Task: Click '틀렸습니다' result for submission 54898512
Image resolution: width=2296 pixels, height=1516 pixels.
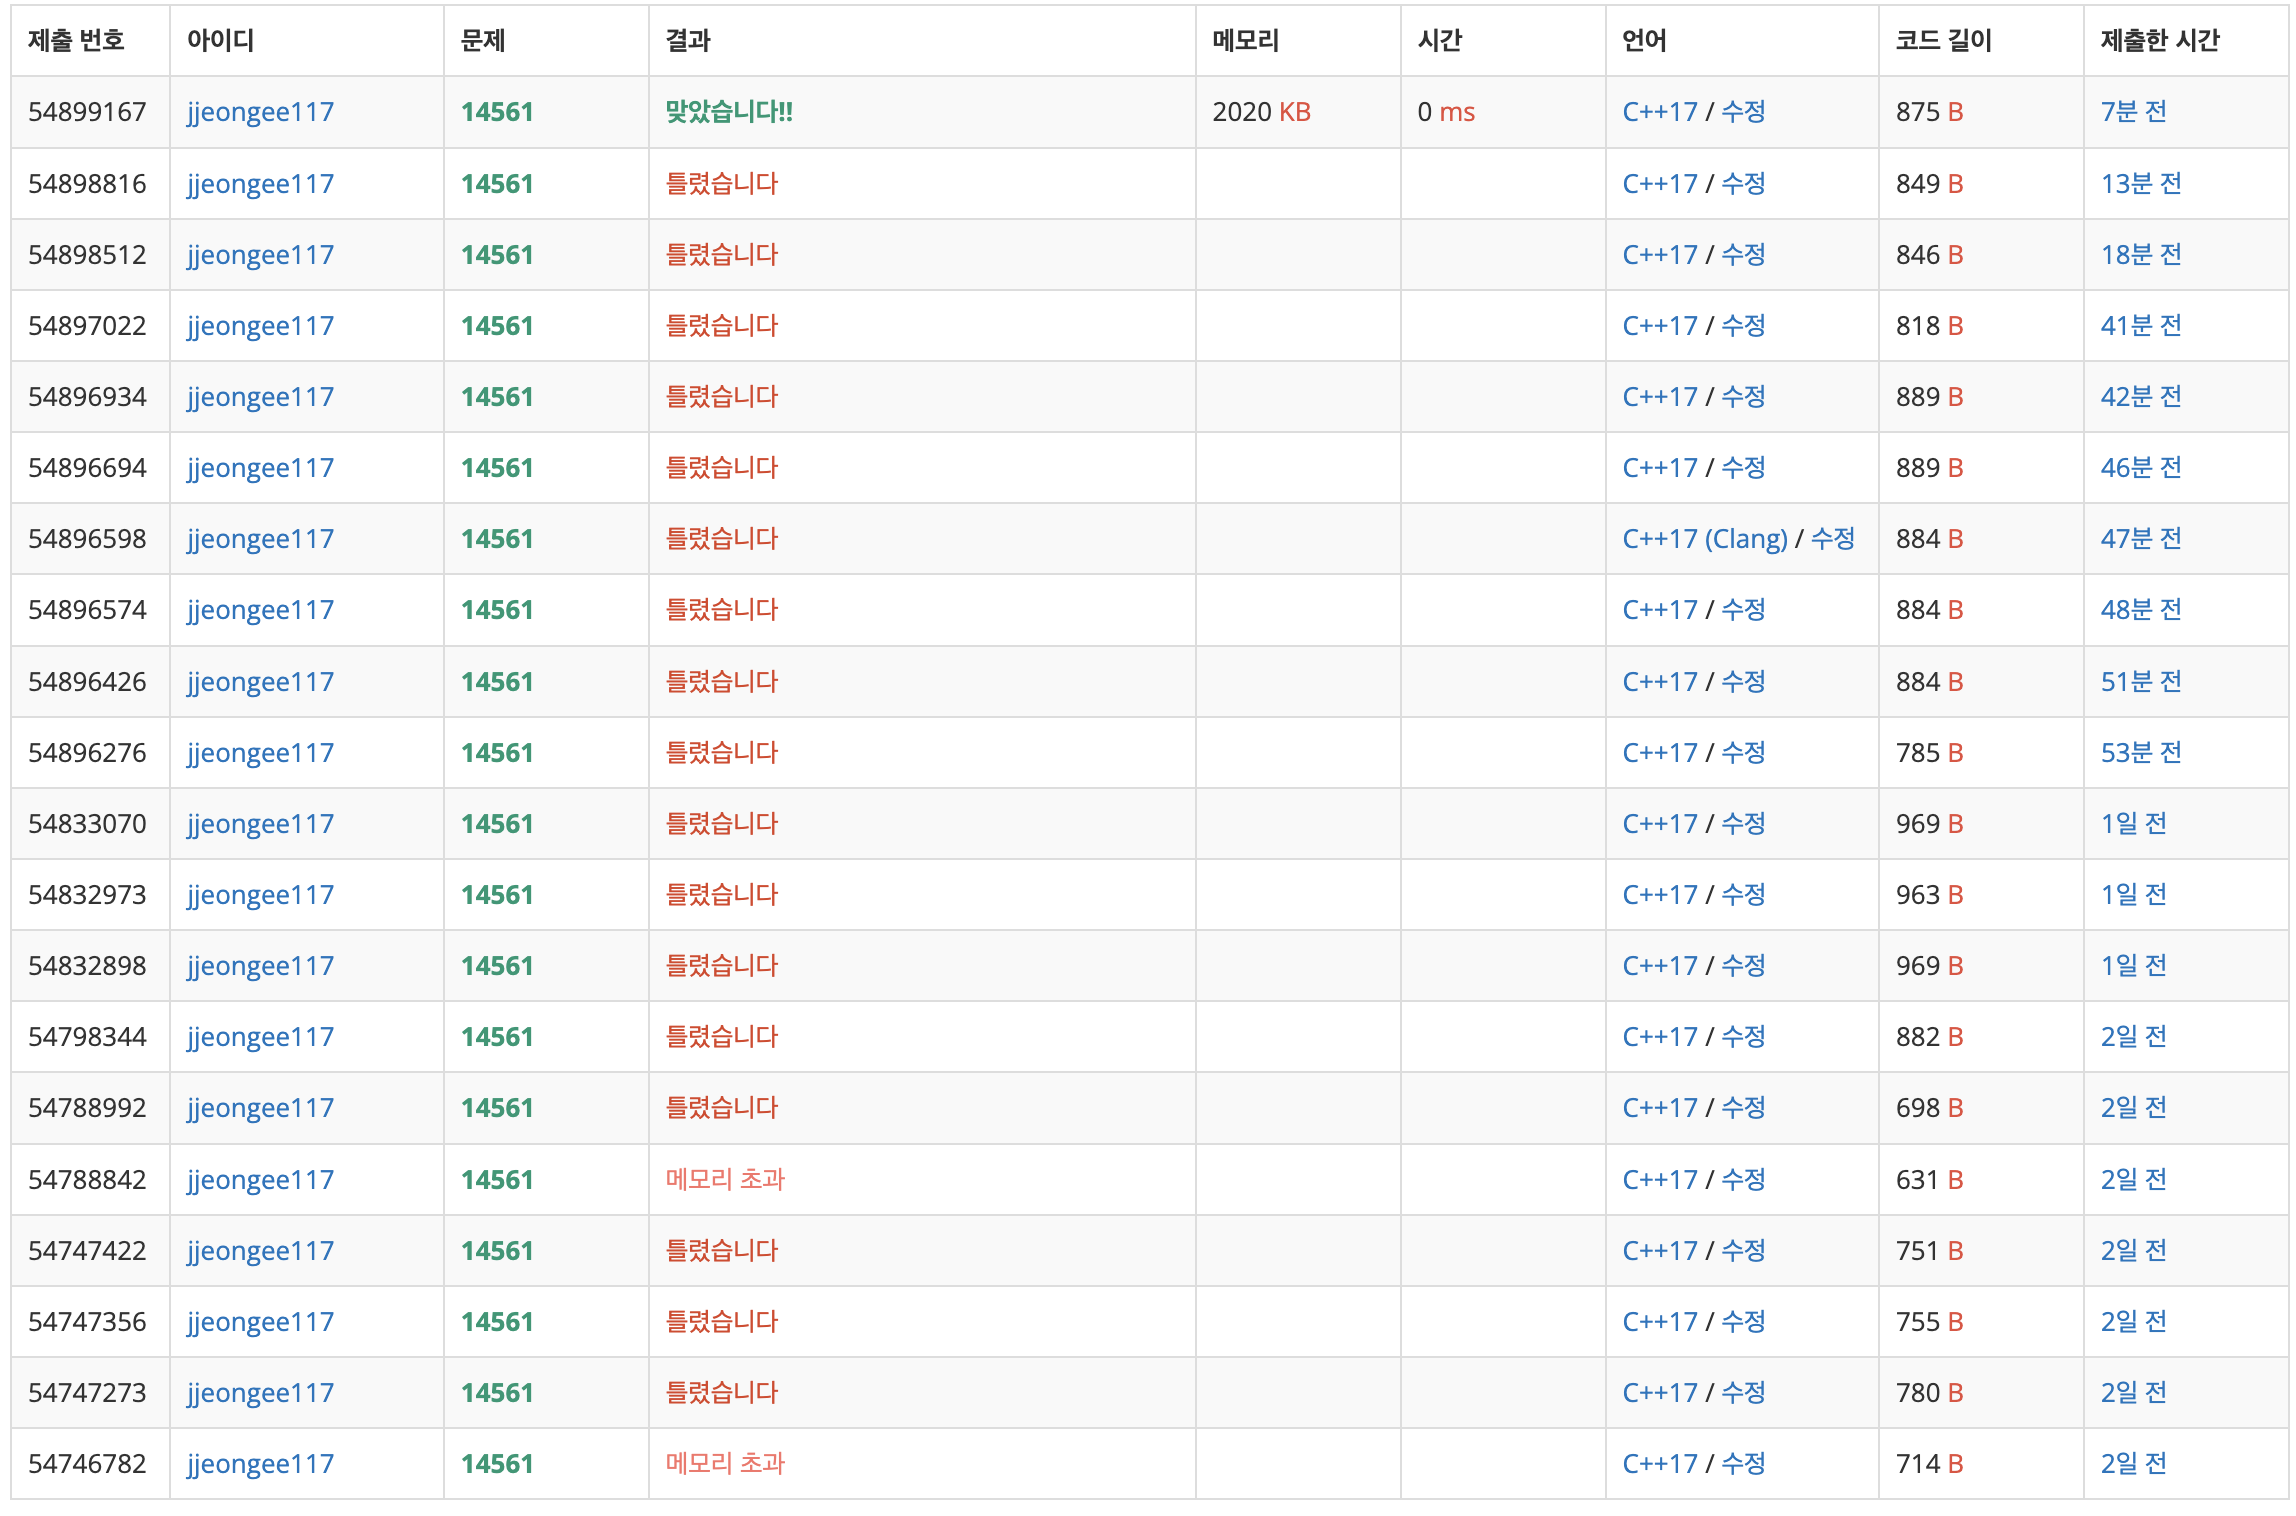Action: pos(721,255)
